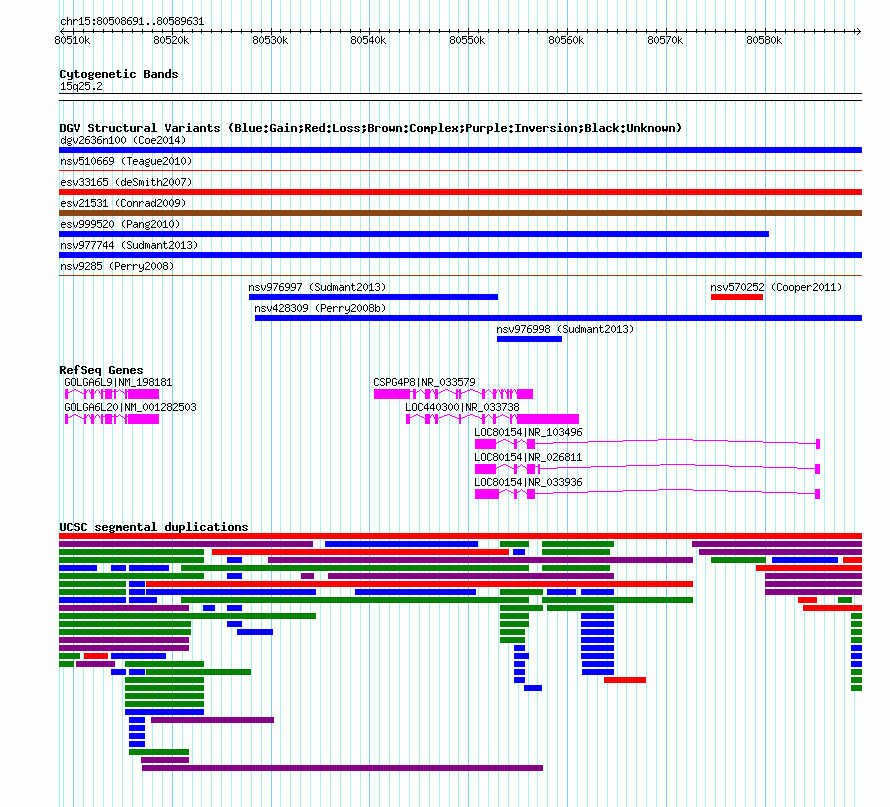Select the nsv510669 (Teague2010) variant label

click(x=126, y=161)
